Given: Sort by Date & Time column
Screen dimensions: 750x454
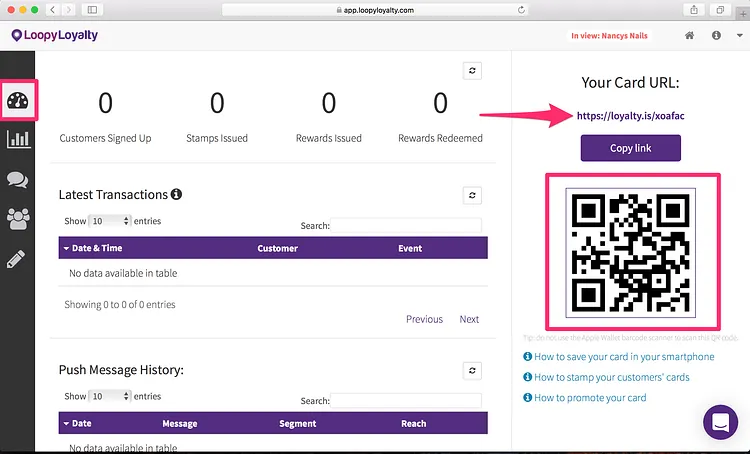Looking at the screenshot, I should coord(93,248).
